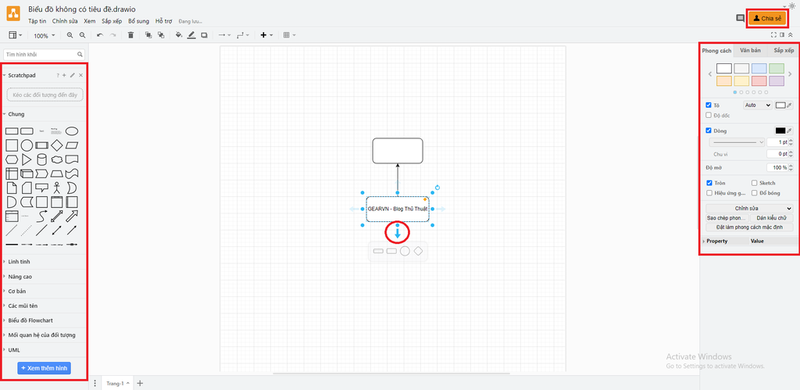
Task: Select the diamond shape in Chung palette
Action: pos(57,145)
